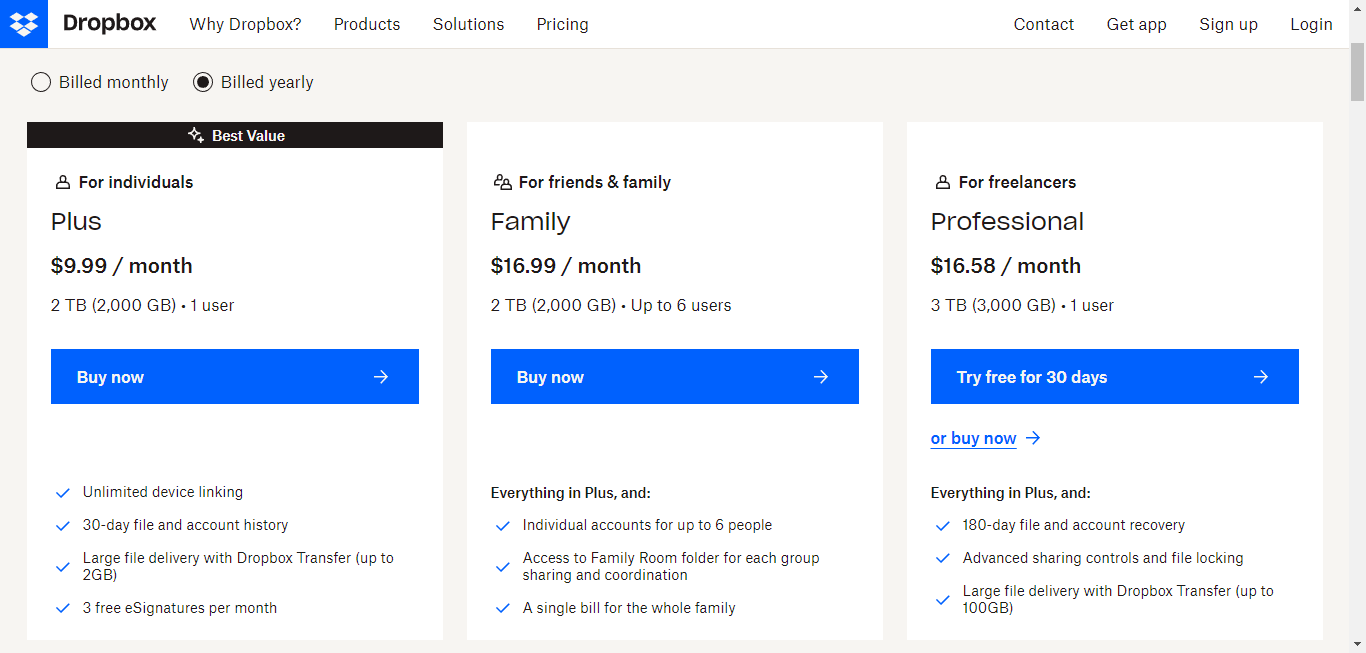This screenshot has width=1366, height=653.
Task: Click 'Unlimited device linking' feature text
Action: 163,492
